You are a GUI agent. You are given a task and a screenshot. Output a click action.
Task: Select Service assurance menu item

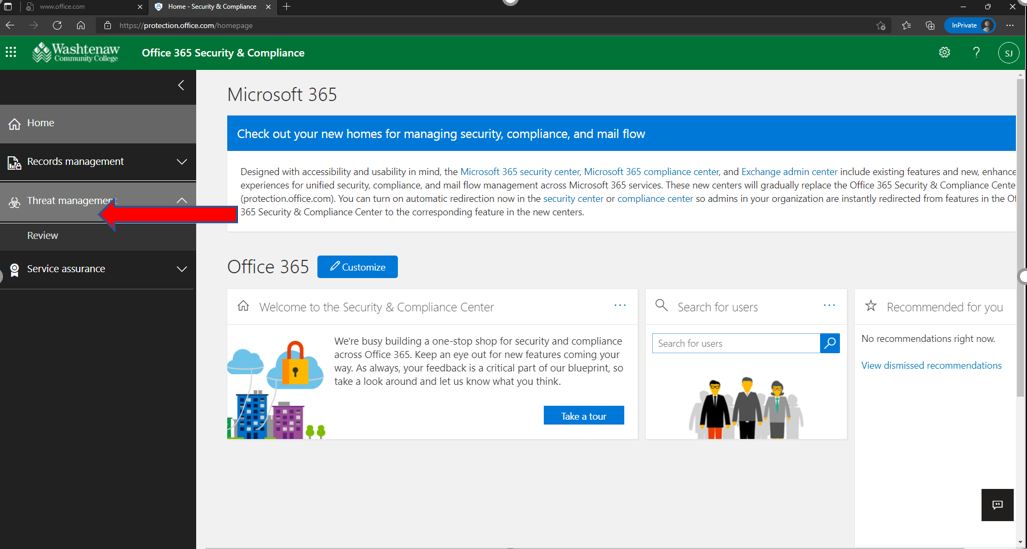[98, 269]
